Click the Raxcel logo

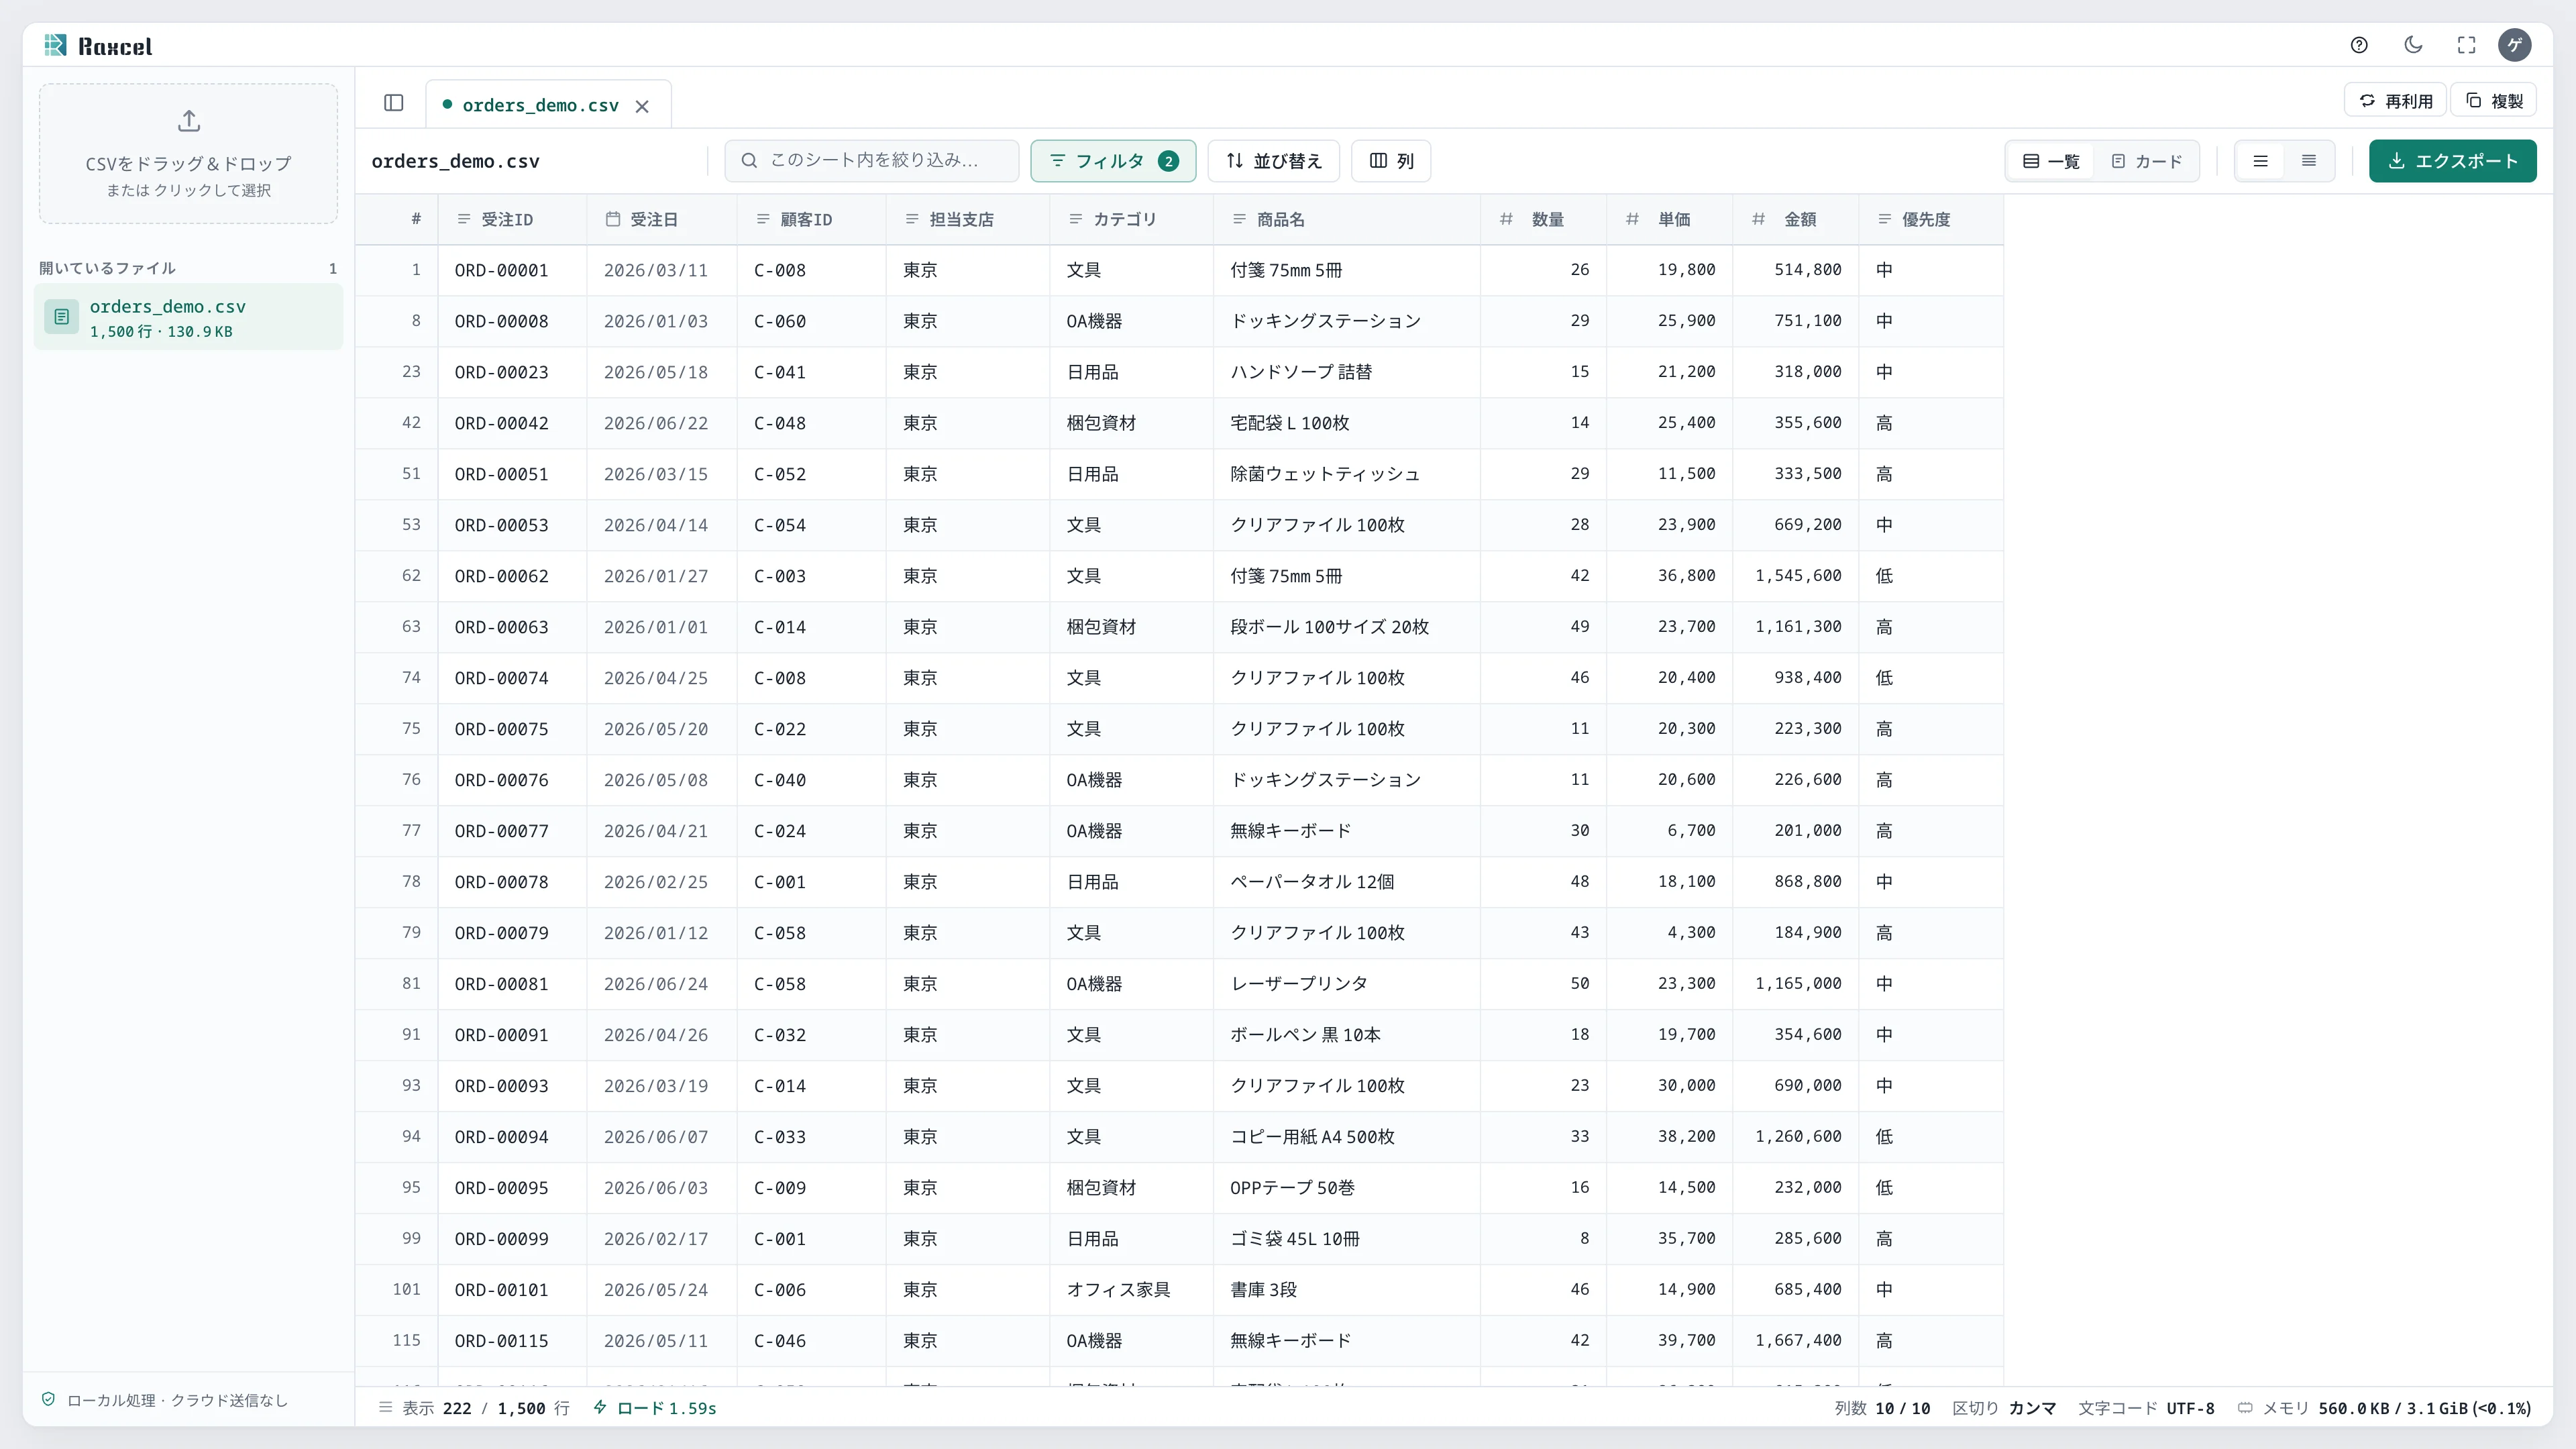pos(98,46)
